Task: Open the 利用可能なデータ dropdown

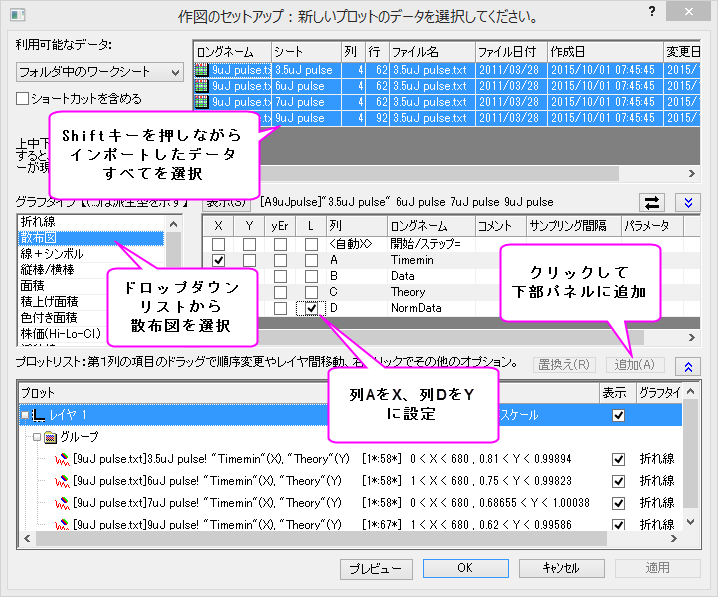Action: point(100,72)
